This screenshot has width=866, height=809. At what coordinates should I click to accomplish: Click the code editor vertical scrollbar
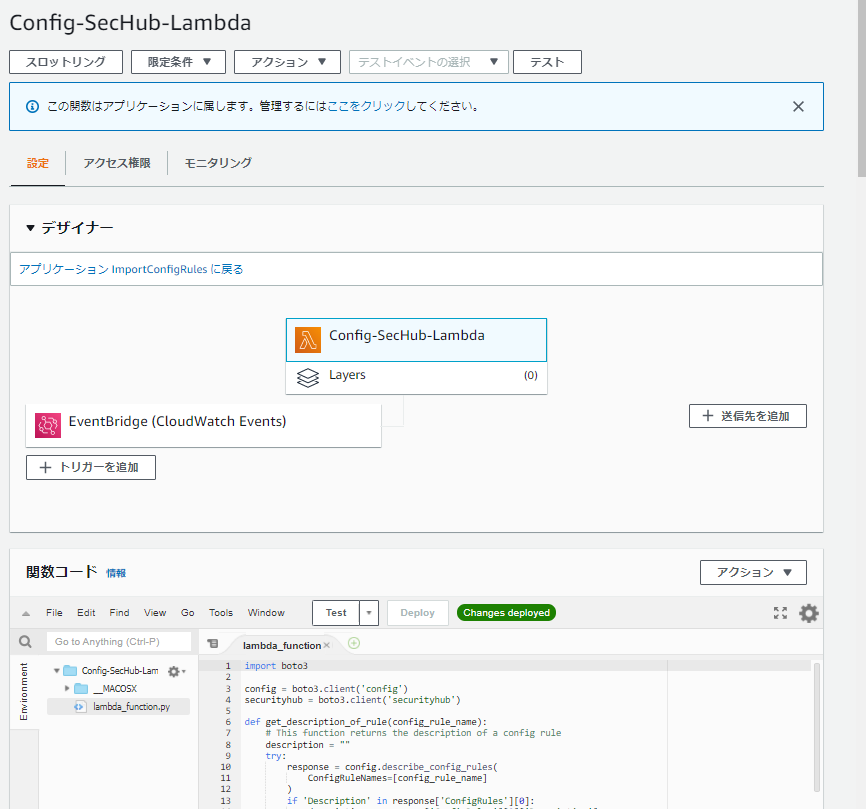(x=817, y=728)
